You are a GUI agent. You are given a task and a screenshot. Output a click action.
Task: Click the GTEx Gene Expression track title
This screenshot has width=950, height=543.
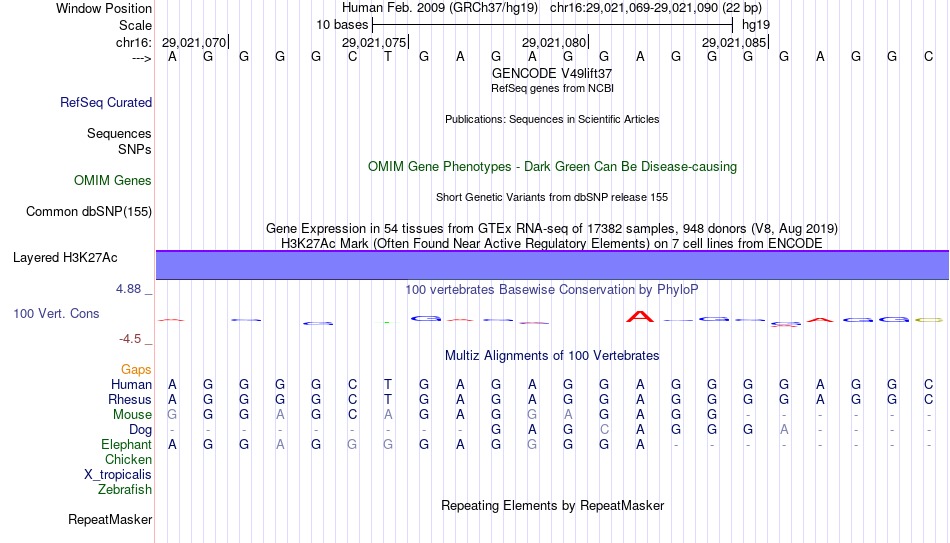552,228
